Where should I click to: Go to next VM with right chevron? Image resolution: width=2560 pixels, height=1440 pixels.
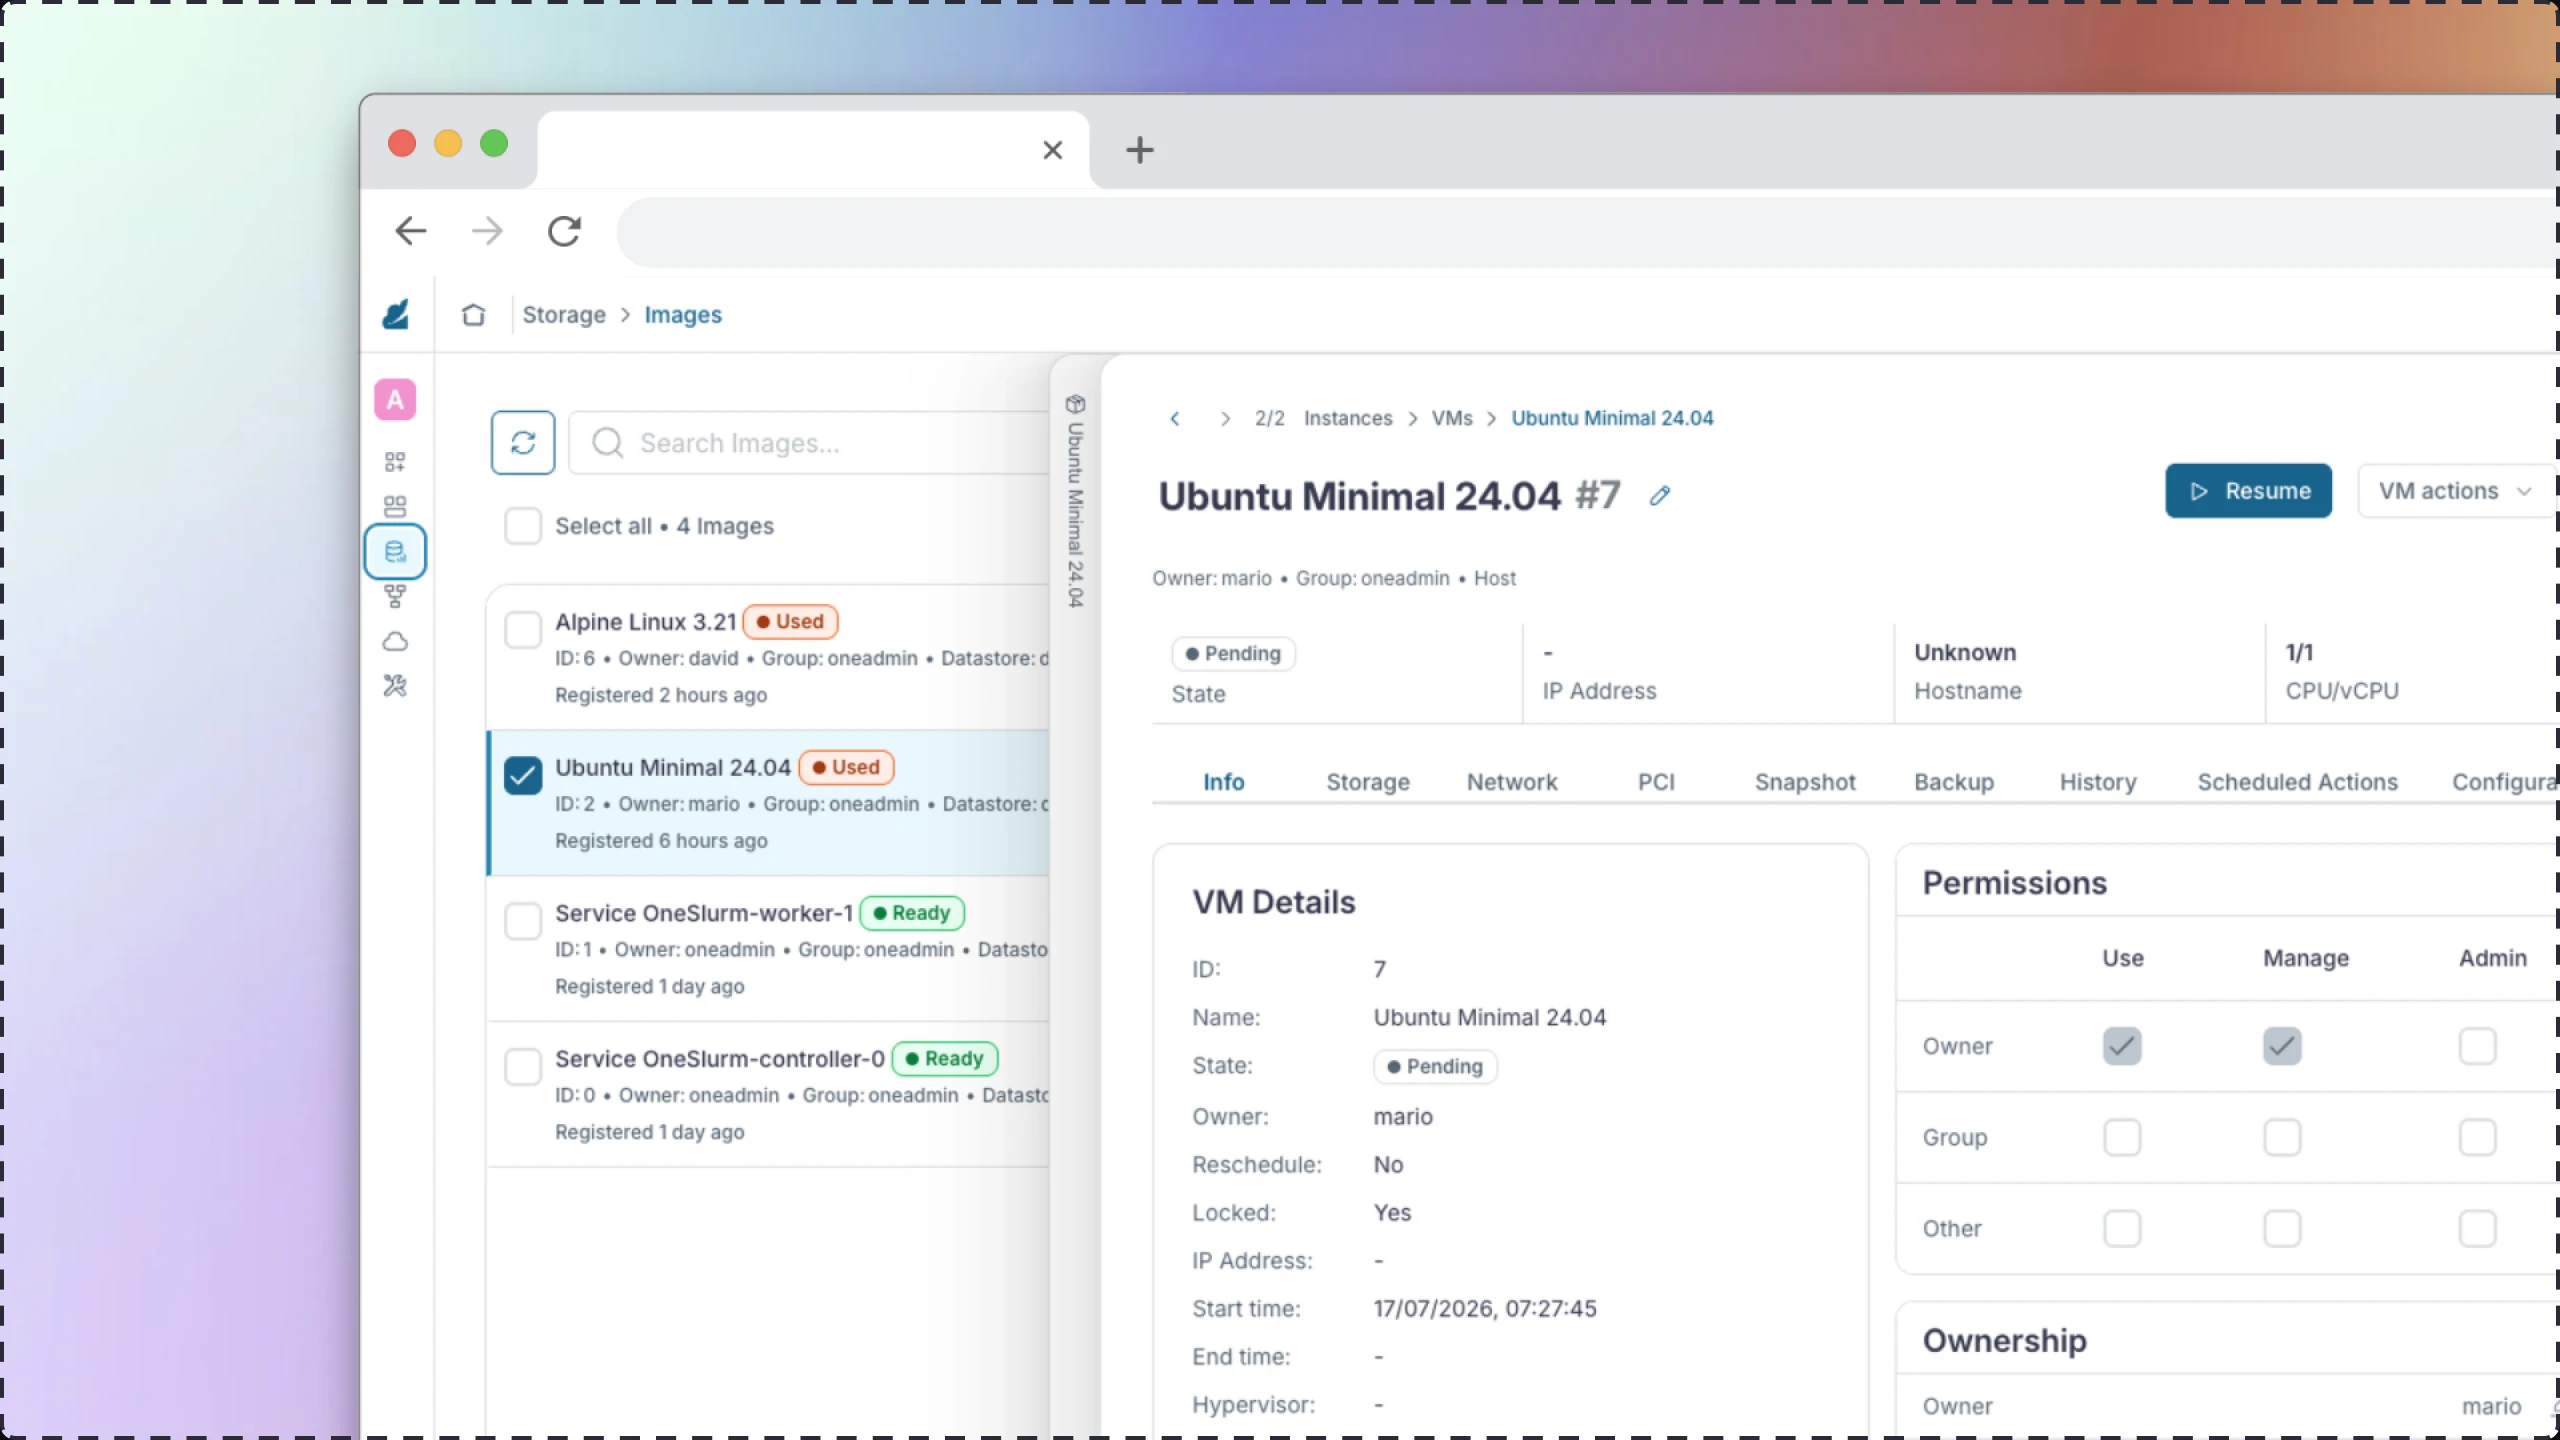point(1225,418)
